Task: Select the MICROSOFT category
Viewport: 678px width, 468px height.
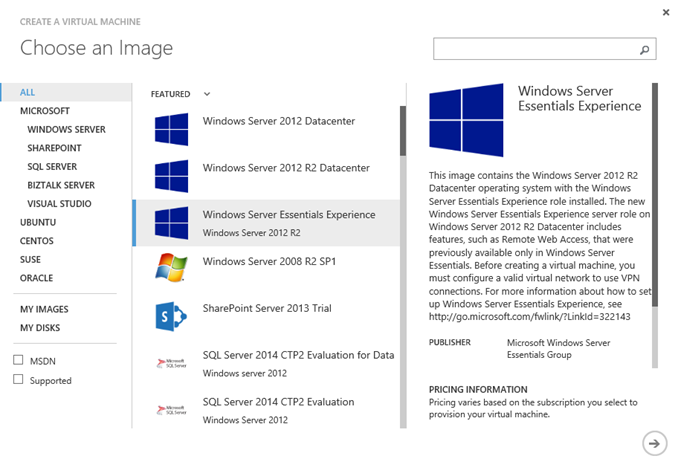Action: pos(45,111)
